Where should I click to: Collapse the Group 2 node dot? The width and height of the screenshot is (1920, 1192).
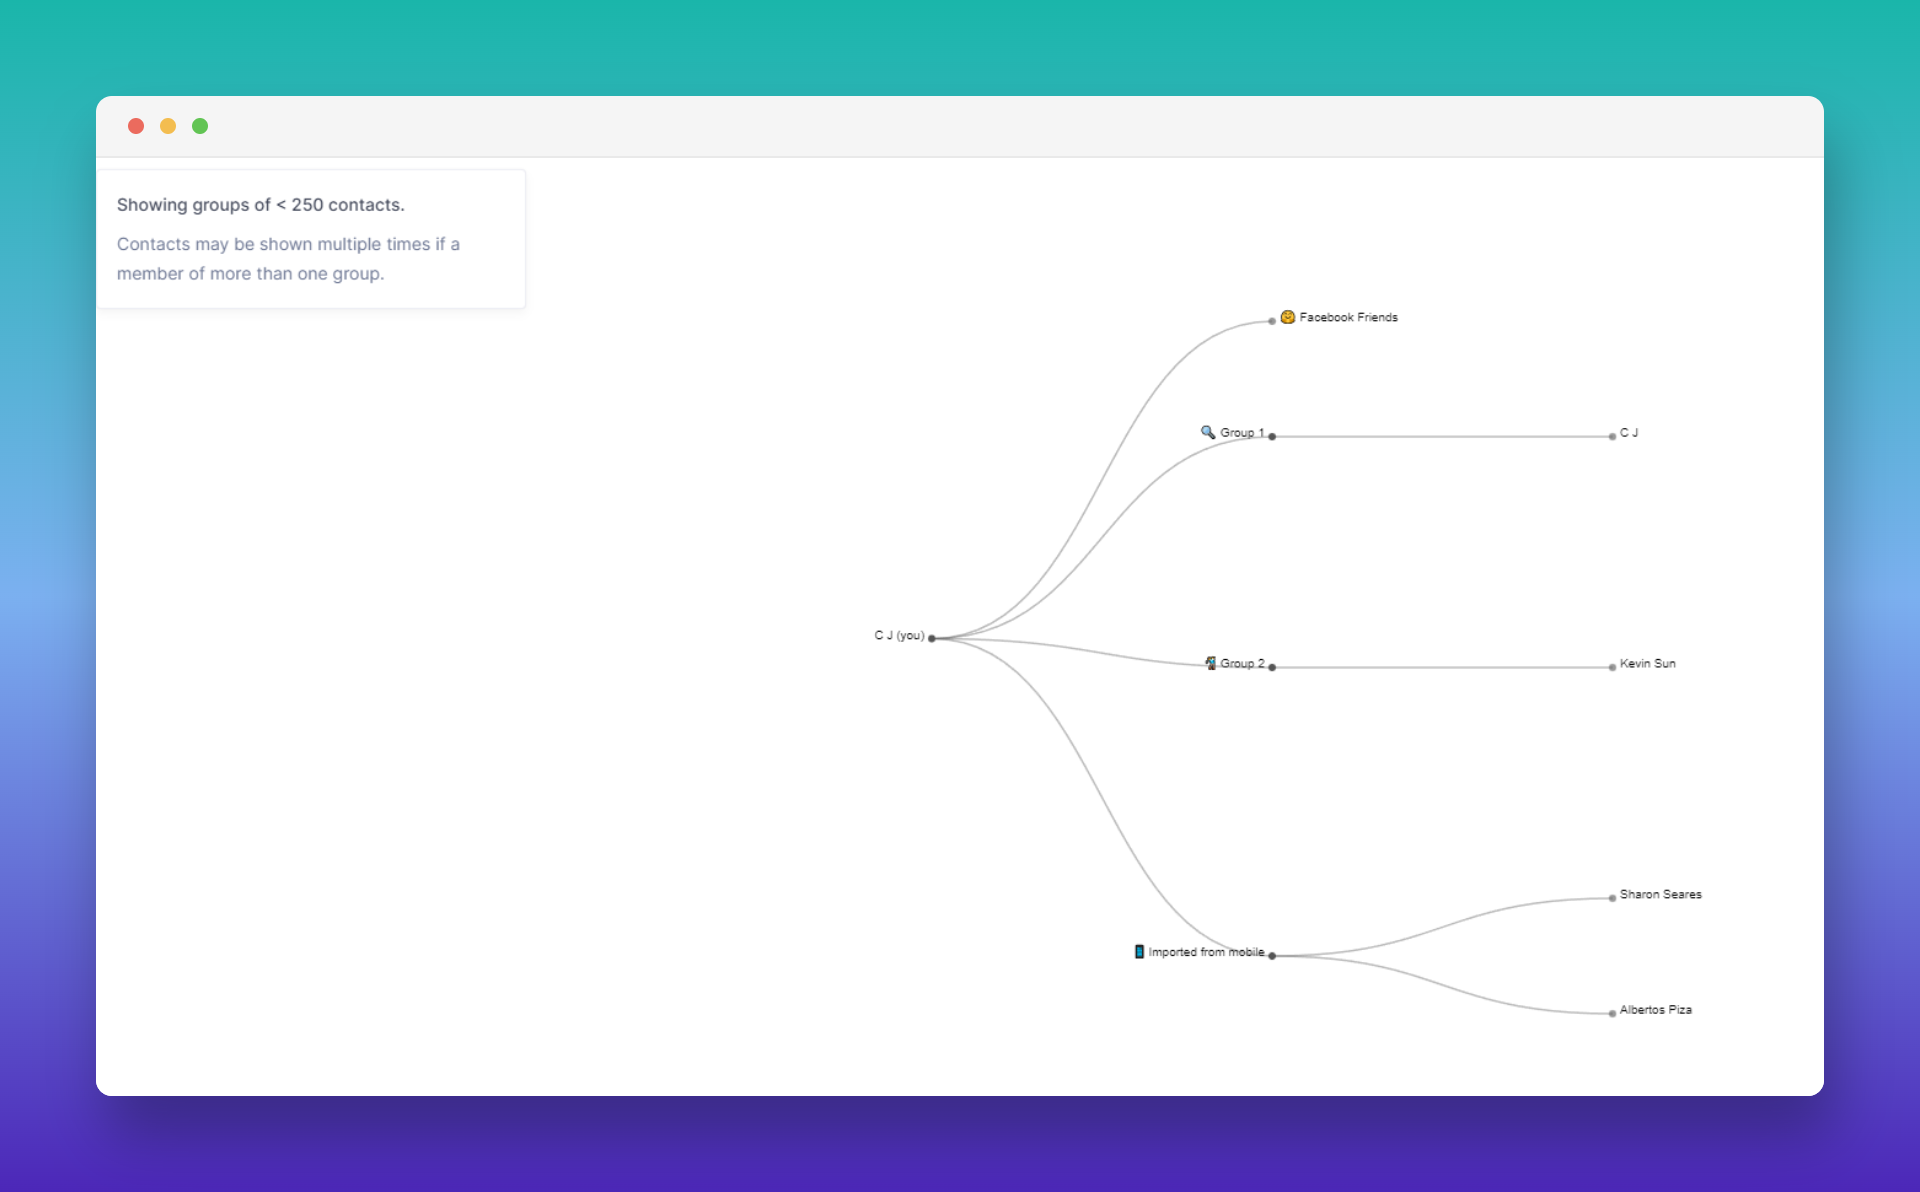(x=1272, y=667)
